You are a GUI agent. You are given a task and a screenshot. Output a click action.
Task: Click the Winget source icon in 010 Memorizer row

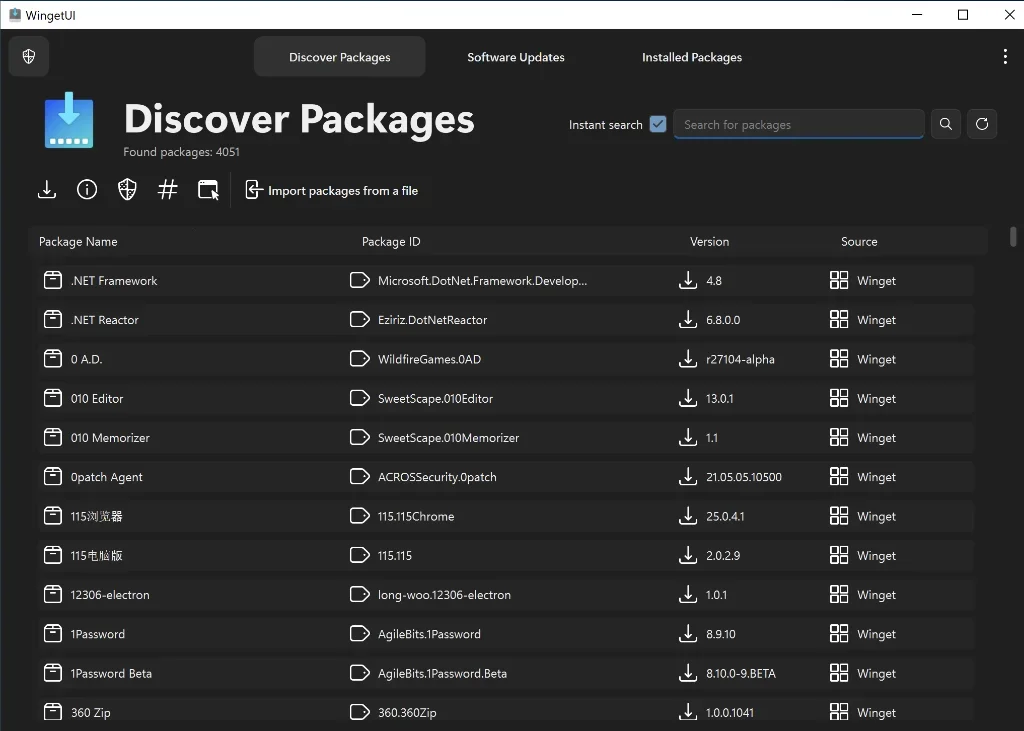[839, 437]
